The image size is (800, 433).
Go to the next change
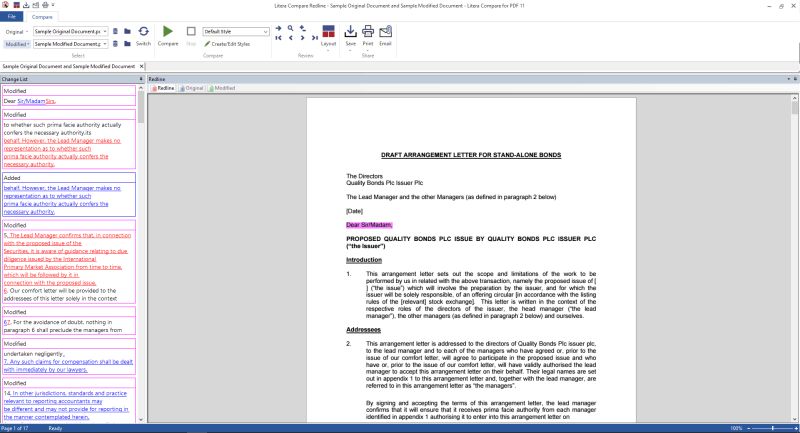[303, 38]
